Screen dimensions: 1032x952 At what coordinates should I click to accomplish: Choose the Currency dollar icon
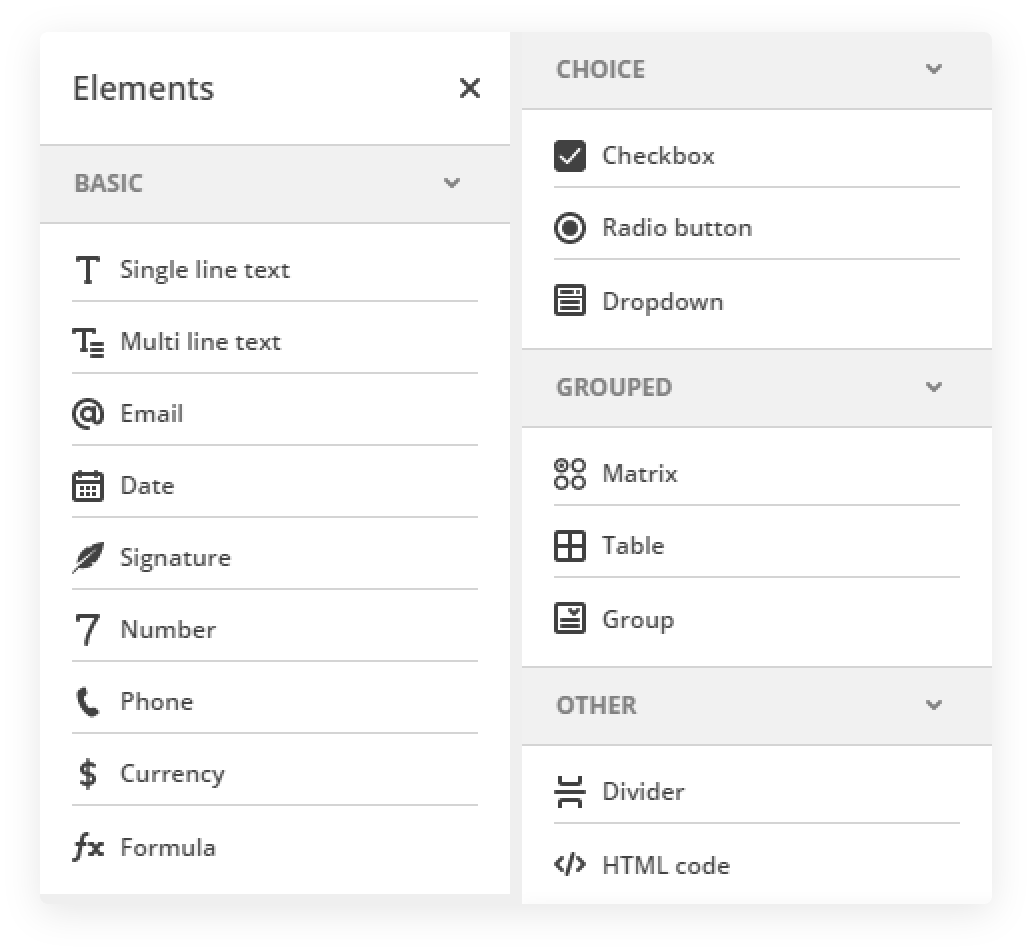88,774
